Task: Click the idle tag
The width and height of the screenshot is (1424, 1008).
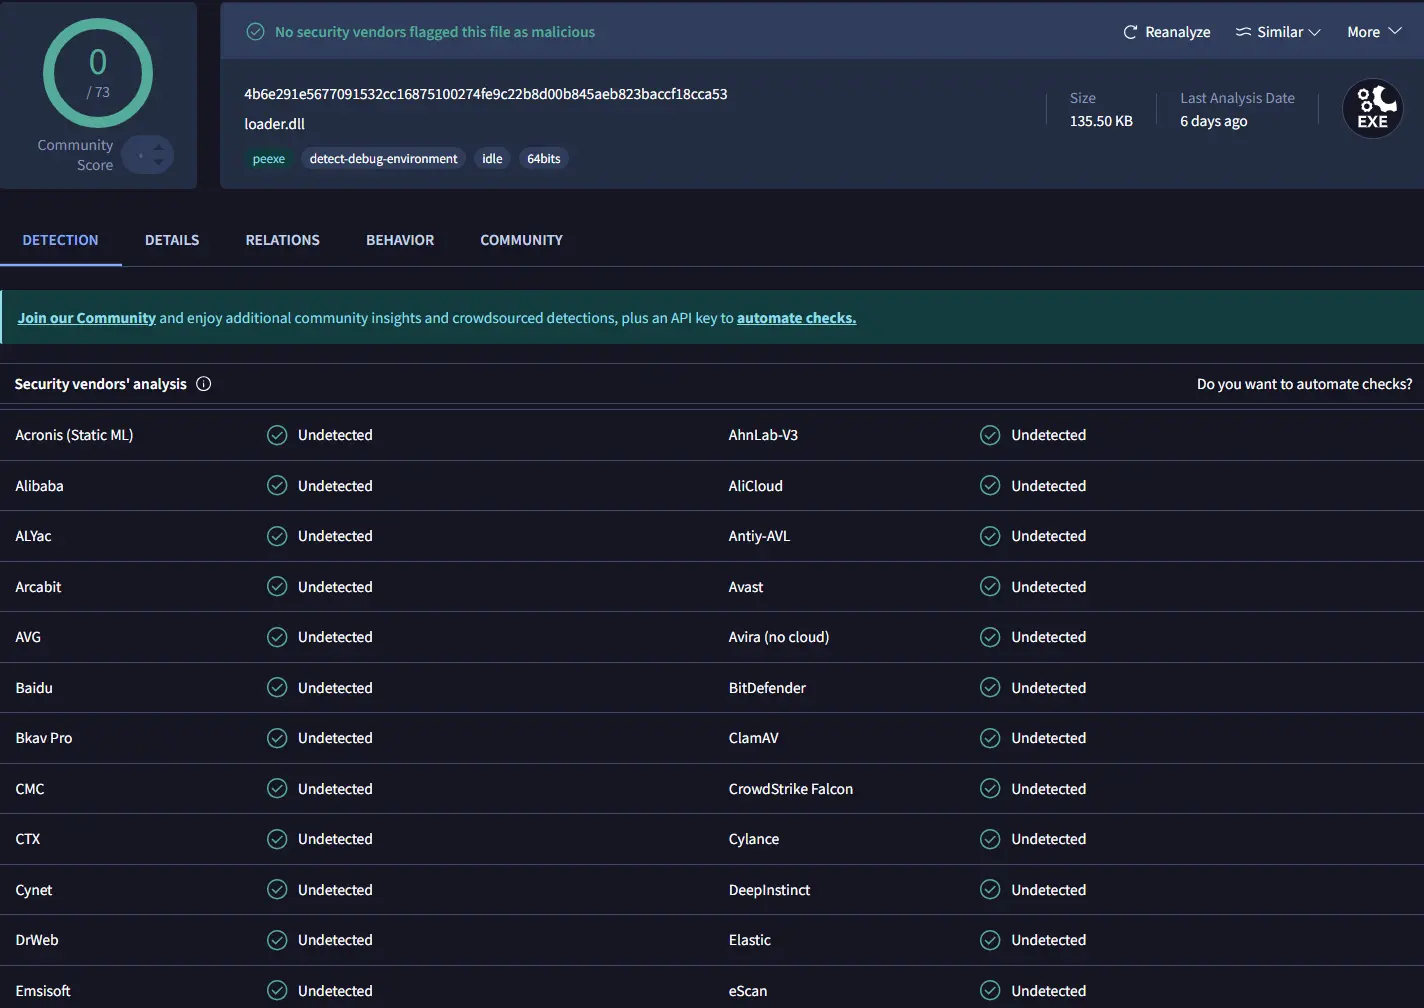Action: (x=492, y=159)
